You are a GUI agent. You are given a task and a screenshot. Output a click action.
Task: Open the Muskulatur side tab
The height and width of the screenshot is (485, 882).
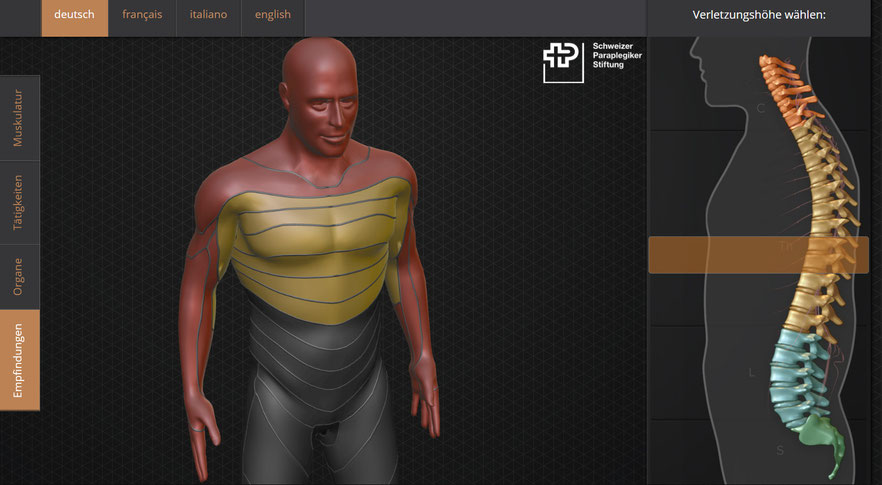(x=19, y=118)
